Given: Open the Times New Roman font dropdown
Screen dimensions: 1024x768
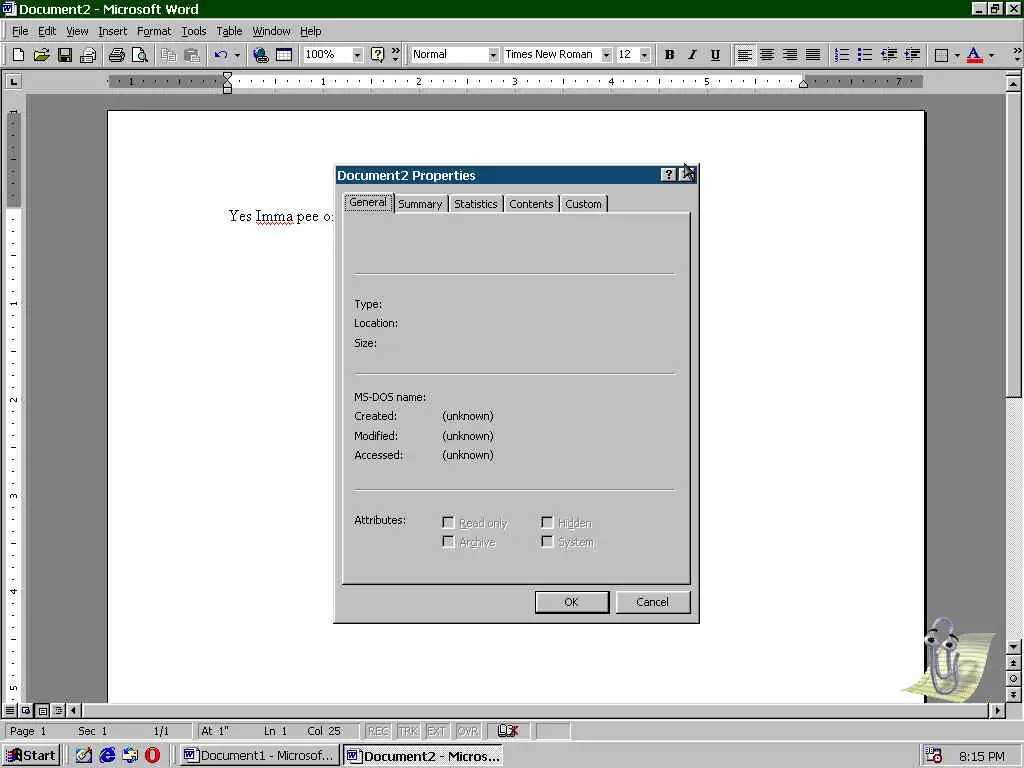Looking at the screenshot, I should click(606, 55).
